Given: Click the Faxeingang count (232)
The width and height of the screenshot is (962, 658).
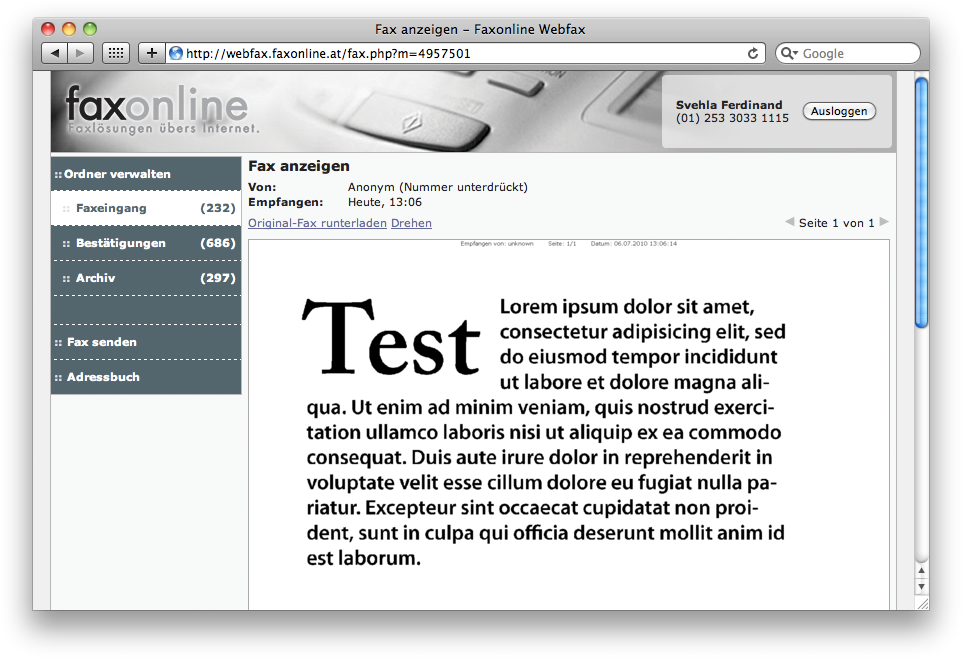Looking at the screenshot, I should [218, 208].
